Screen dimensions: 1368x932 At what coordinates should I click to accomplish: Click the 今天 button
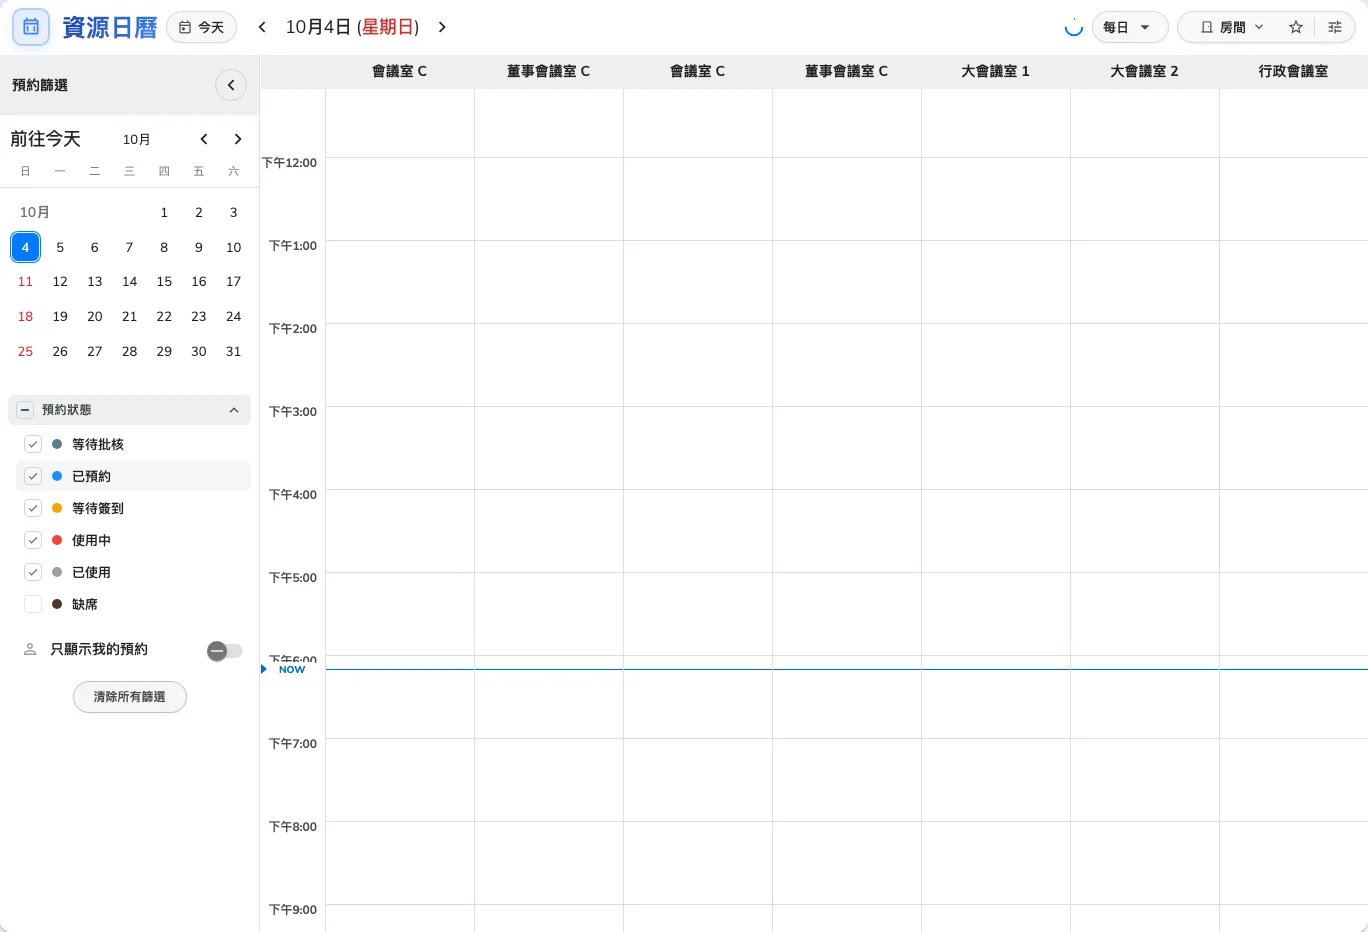click(x=202, y=27)
